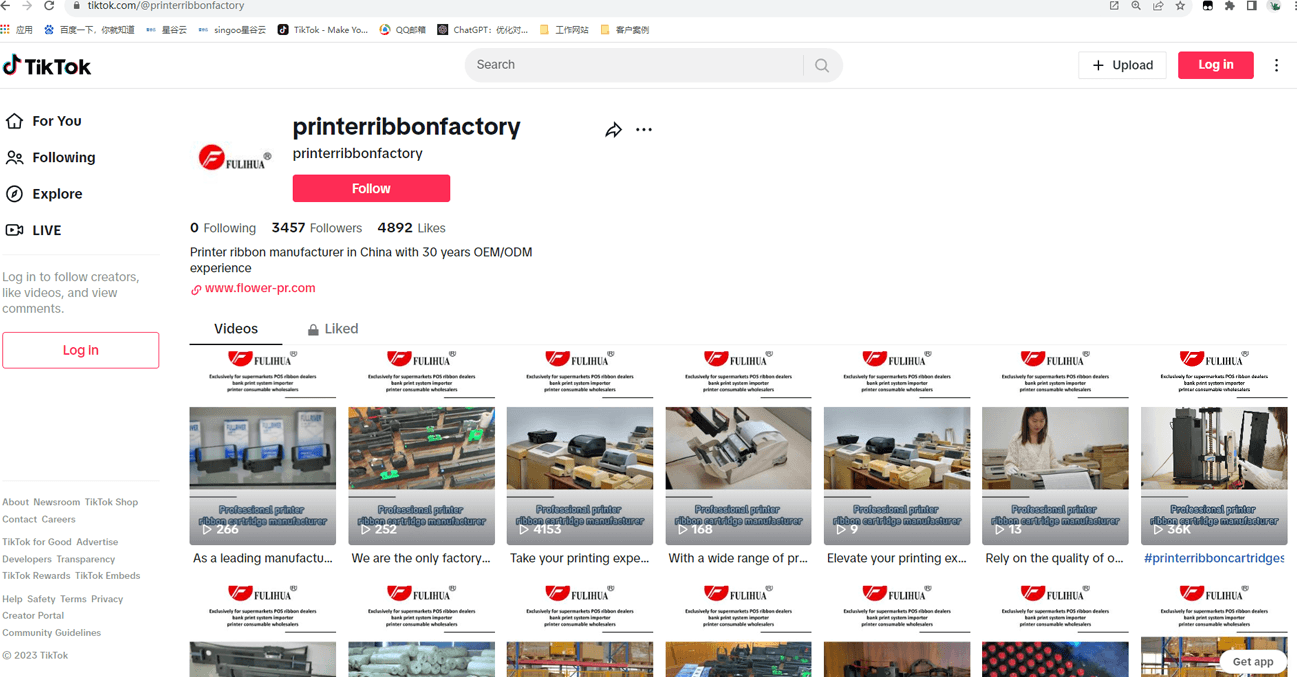The image size is (1297, 677).
Task: Open the Advertise footer link
Action: [x=97, y=542]
